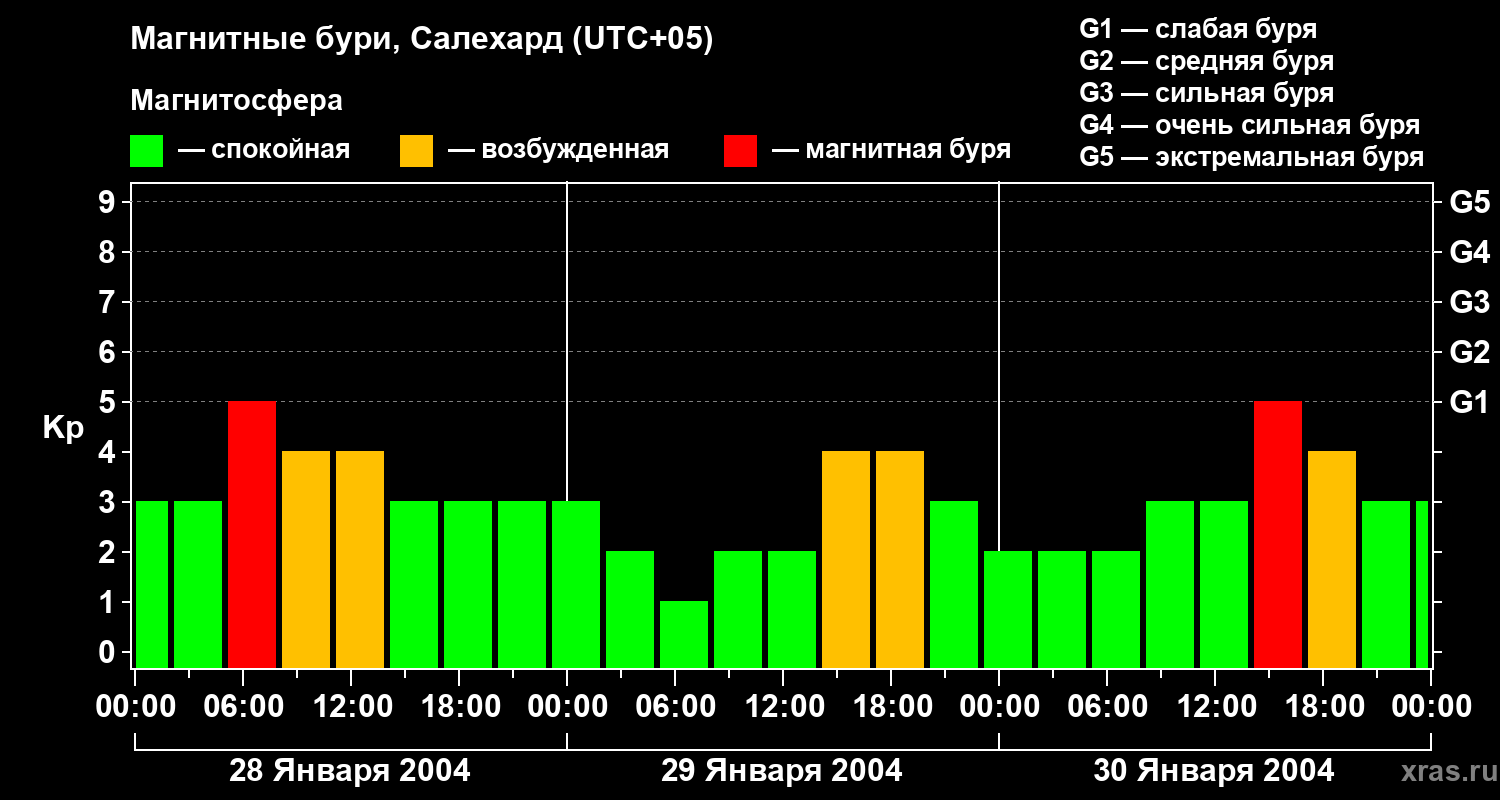Click the 18:00 time label under 29 January
The width and height of the screenshot is (1500, 800).
click(x=891, y=707)
